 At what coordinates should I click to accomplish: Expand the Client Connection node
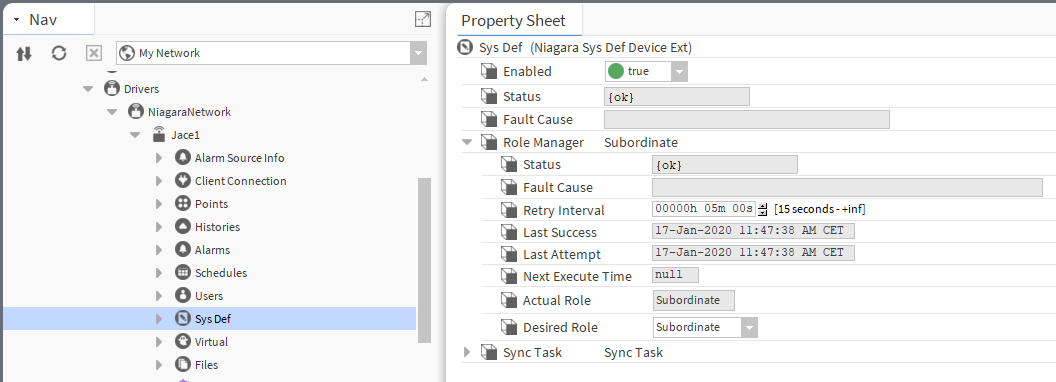point(159,181)
